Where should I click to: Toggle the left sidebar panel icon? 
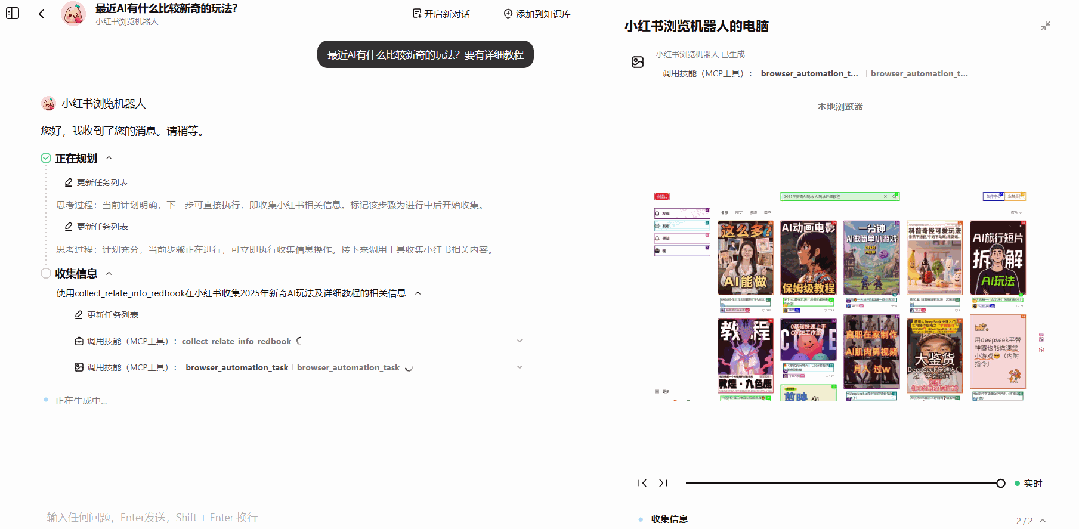(13, 13)
